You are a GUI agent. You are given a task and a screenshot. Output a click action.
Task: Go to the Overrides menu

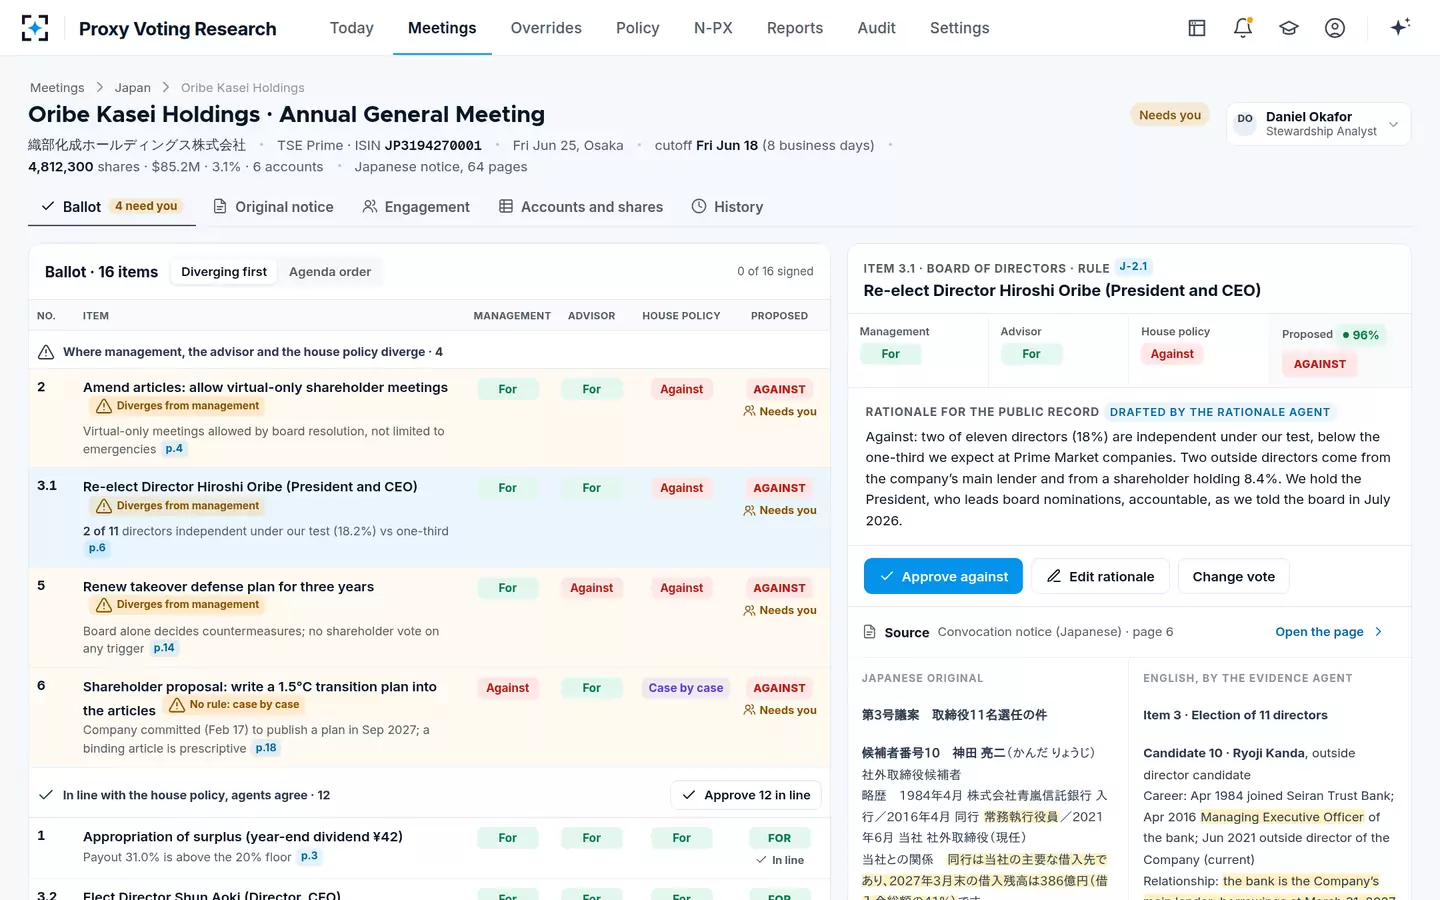point(546,28)
